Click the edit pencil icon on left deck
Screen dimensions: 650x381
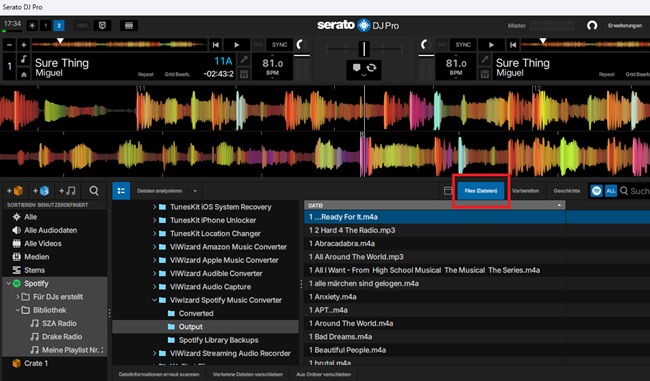click(x=244, y=60)
